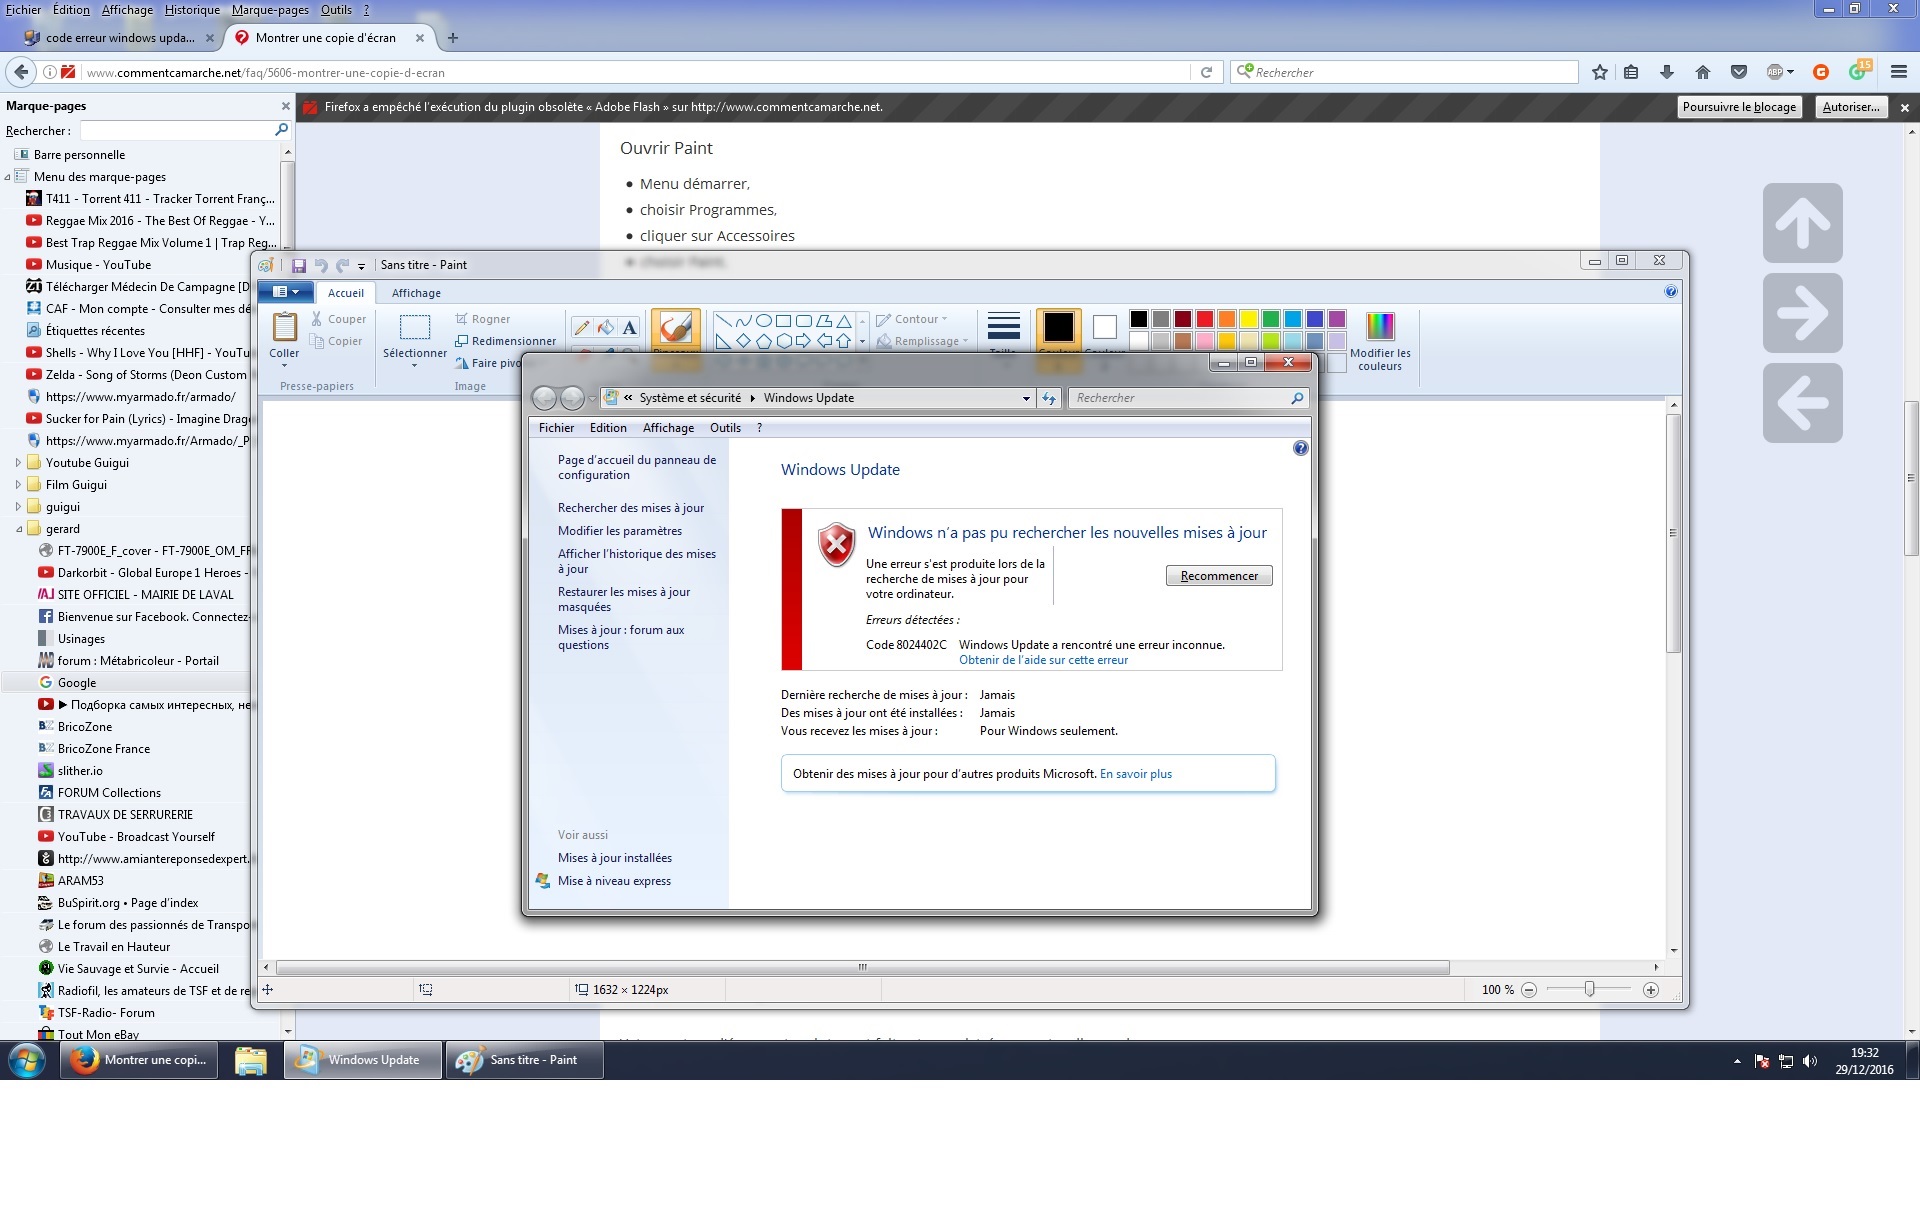Click Firefox bookmark star icon
Viewport: 1920px width, 1224px height.
(1600, 72)
